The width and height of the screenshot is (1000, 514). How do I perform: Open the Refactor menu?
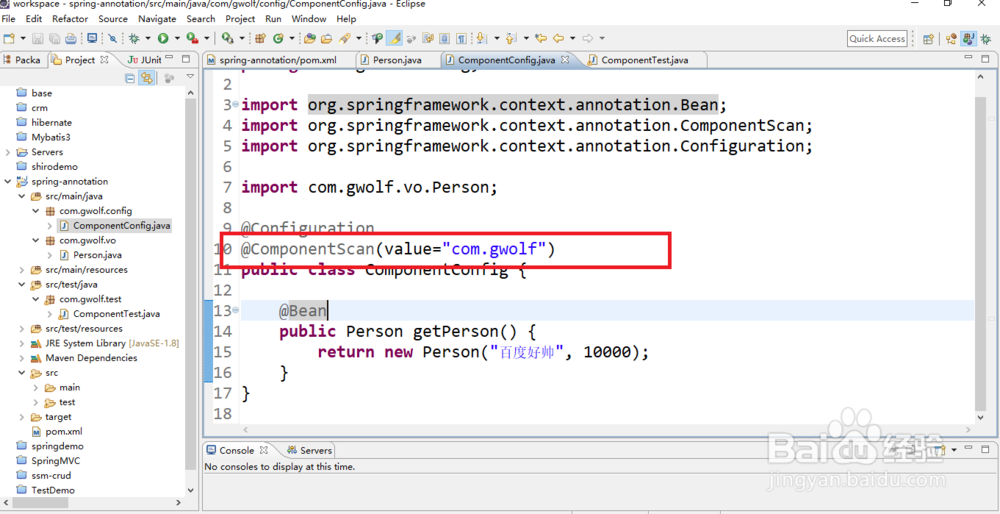(70, 19)
